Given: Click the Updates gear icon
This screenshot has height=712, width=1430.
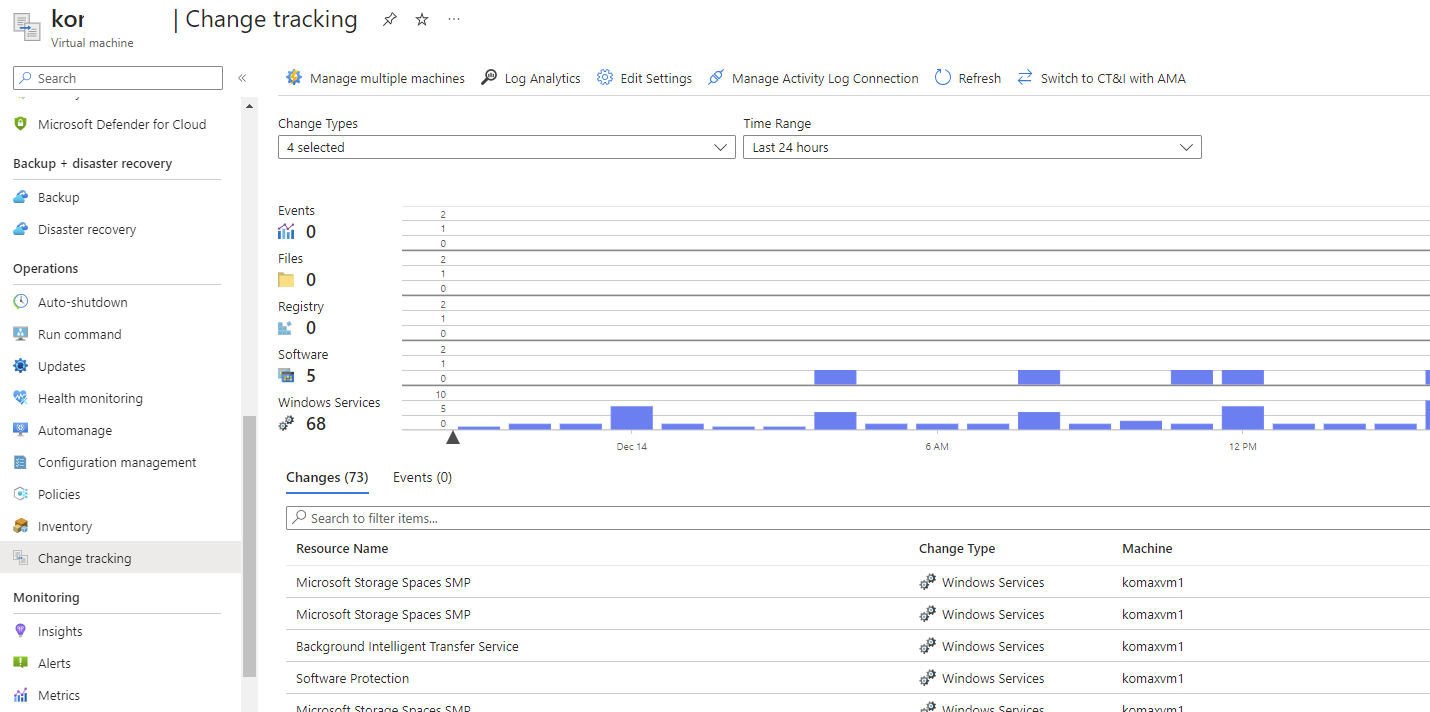Looking at the screenshot, I should pyautogui.click(x=20, y=366).
